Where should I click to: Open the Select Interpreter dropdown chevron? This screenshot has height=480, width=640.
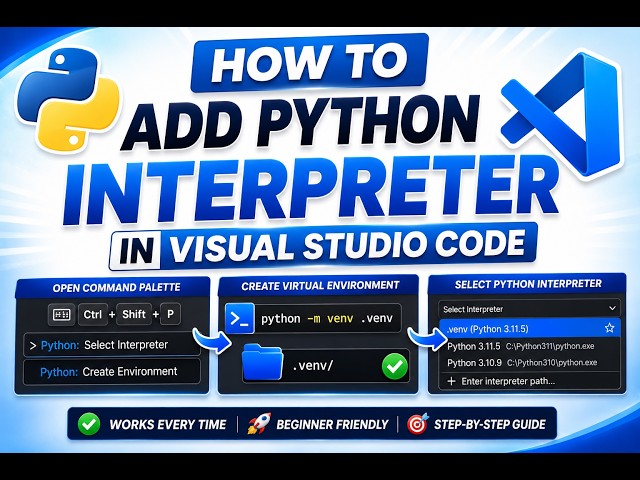coord(612,308)
